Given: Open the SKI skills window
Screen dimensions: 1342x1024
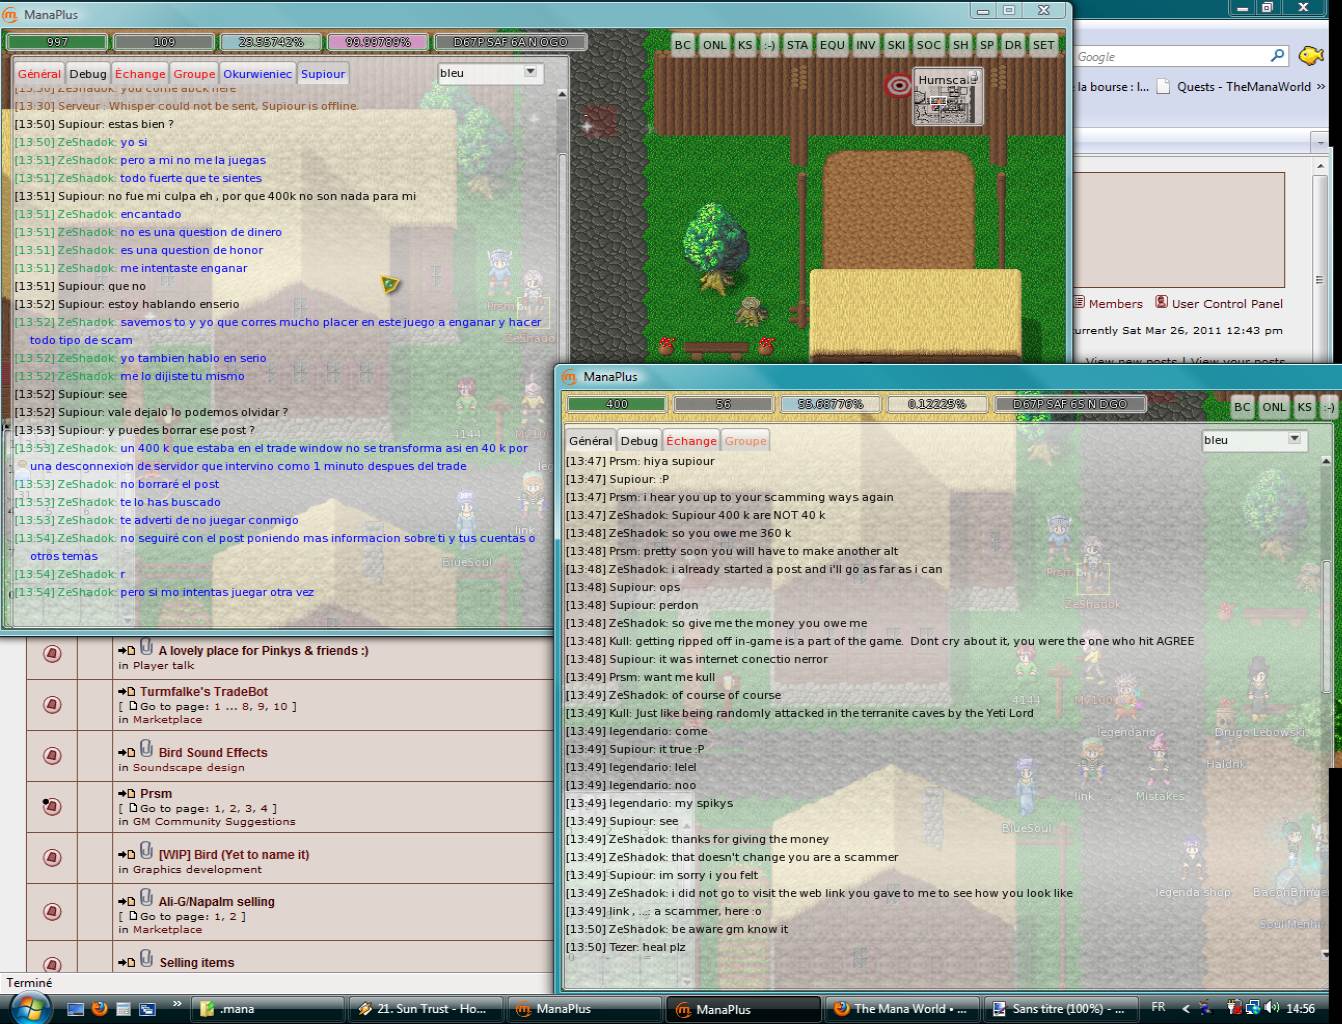Looking at the screenshot, I should coord(896,44).
